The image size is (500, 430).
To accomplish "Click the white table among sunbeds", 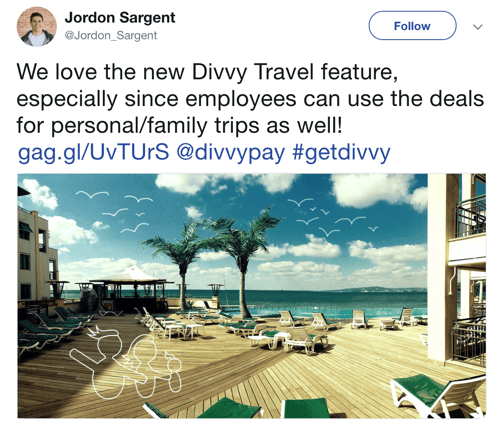I will click(184, 330).
